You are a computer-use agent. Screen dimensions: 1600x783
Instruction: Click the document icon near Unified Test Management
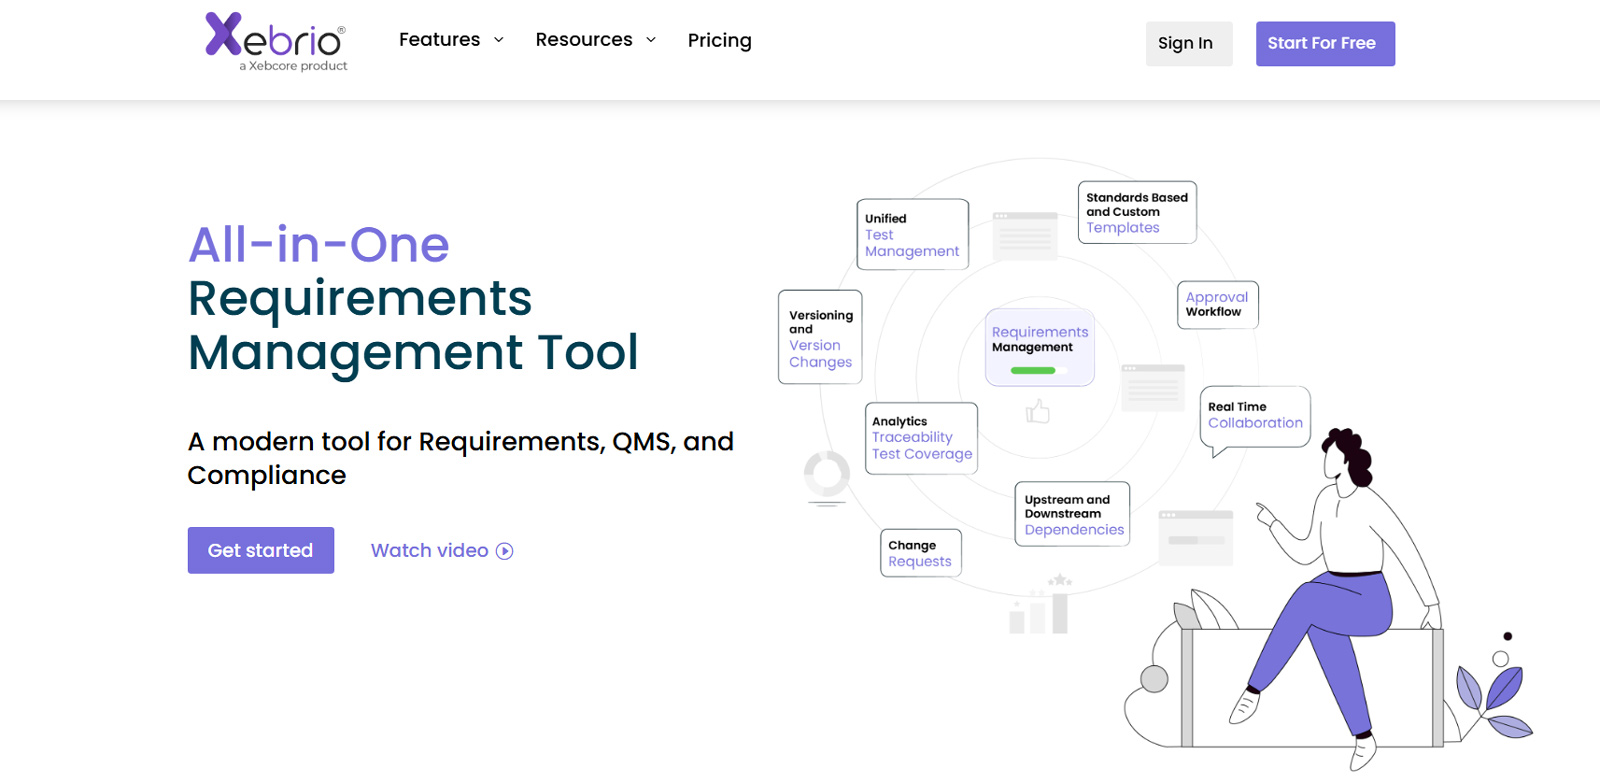(1025, 236)
